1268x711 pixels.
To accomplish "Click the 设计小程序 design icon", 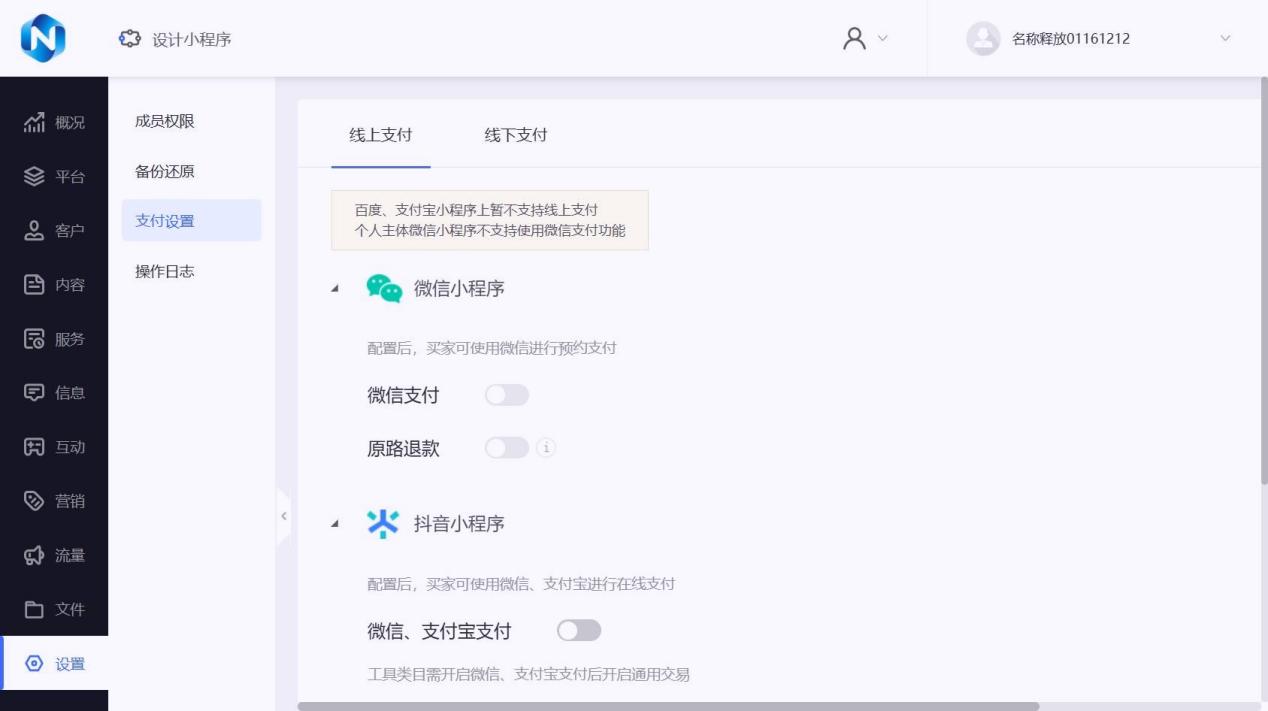I will point(130,39).
